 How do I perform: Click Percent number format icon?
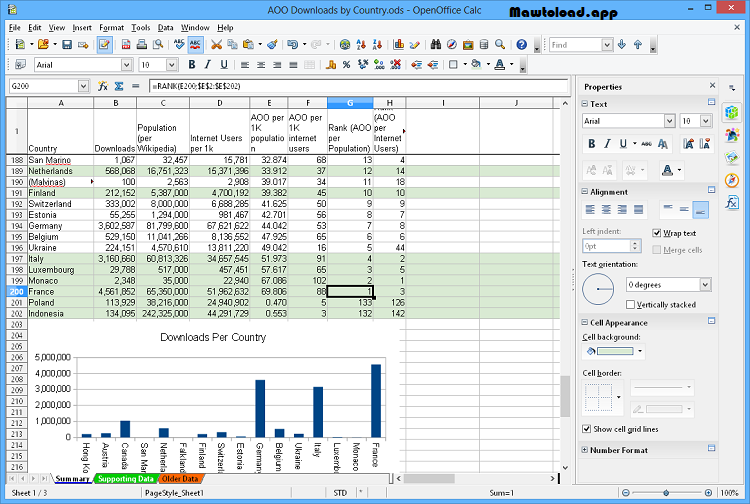click(346, 65)
